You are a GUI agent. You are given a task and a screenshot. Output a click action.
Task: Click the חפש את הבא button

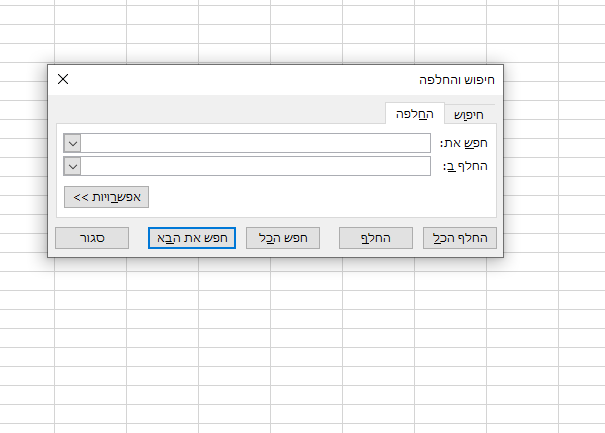191,238
